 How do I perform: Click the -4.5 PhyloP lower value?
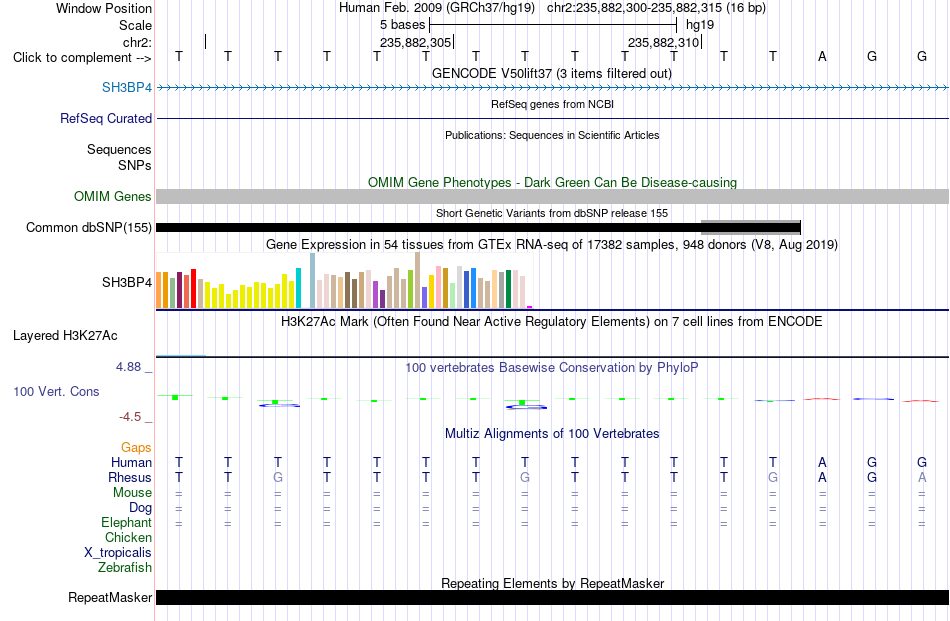click(130, 417)
